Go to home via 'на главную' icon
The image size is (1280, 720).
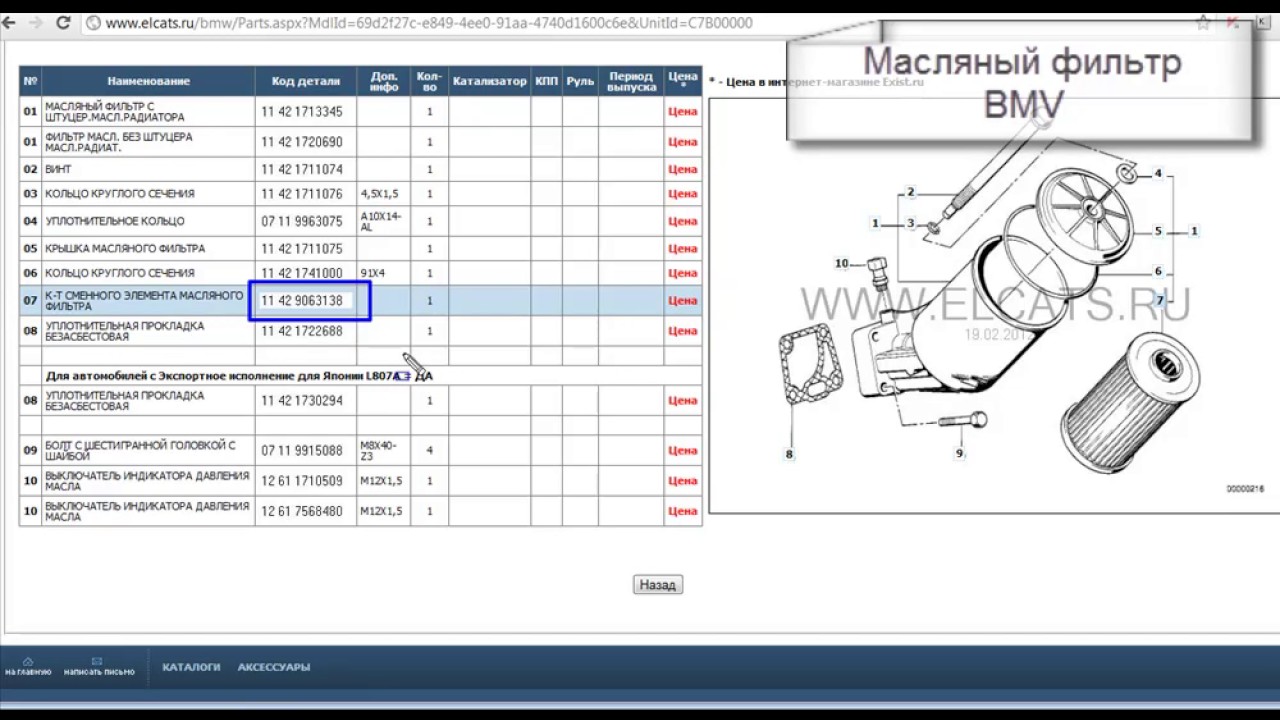pyautogui.click(x=28, y=666)
